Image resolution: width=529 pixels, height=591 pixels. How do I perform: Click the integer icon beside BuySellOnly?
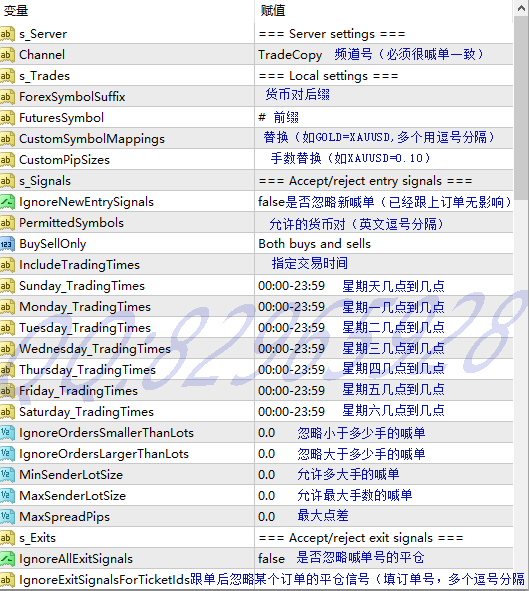coord(7,244)
